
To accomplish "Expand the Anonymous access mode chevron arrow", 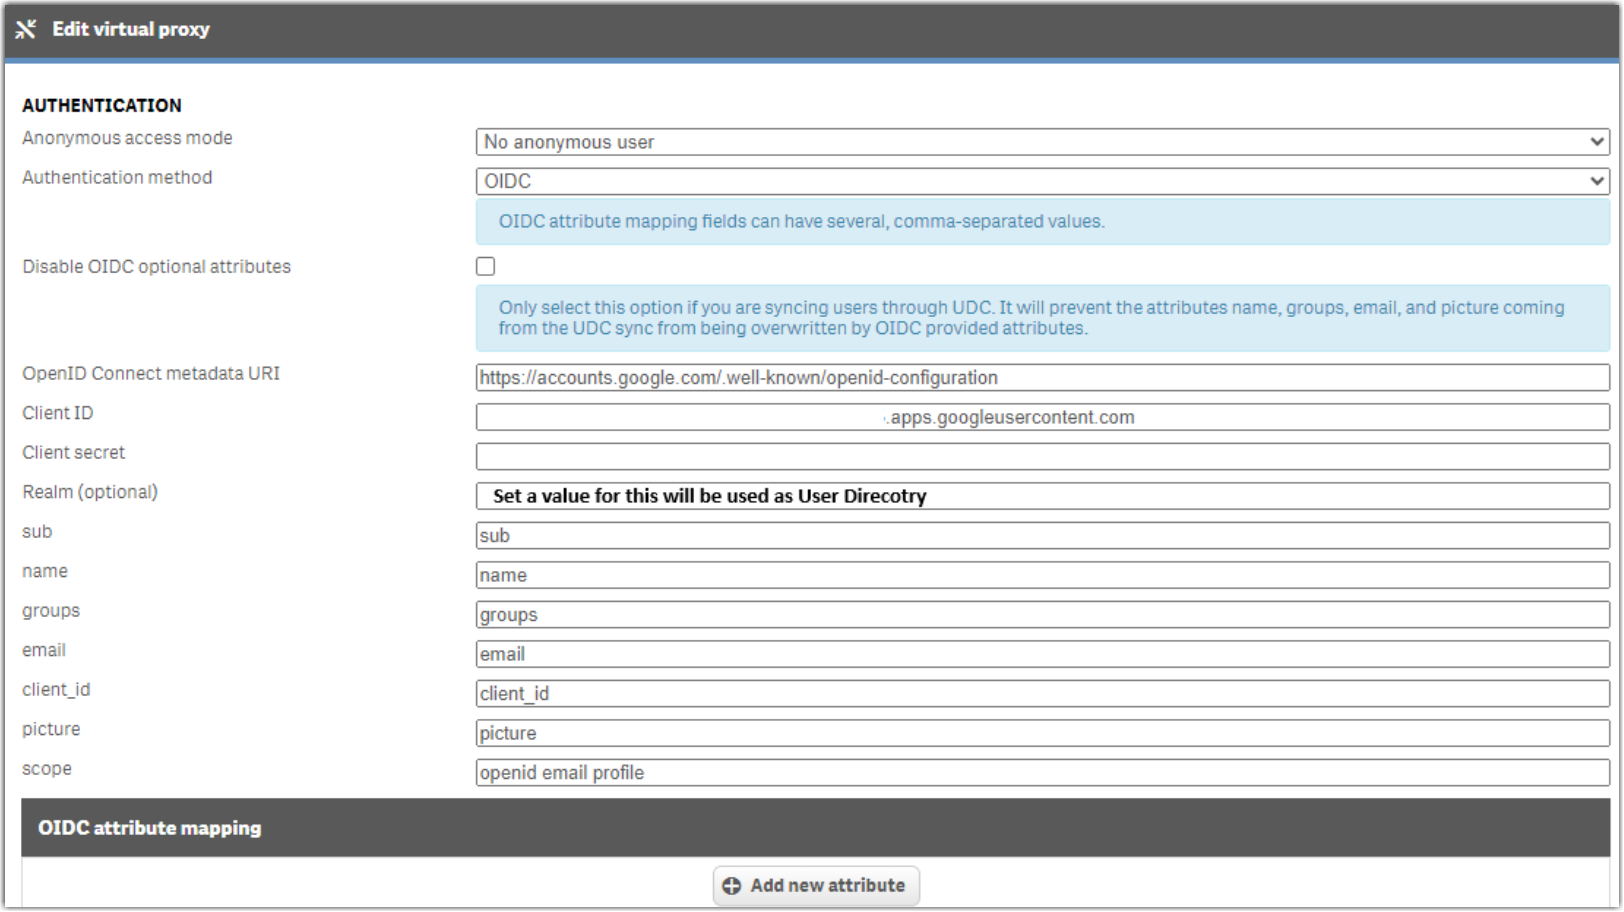I will pyautogui.click(x=1599, y=141).
